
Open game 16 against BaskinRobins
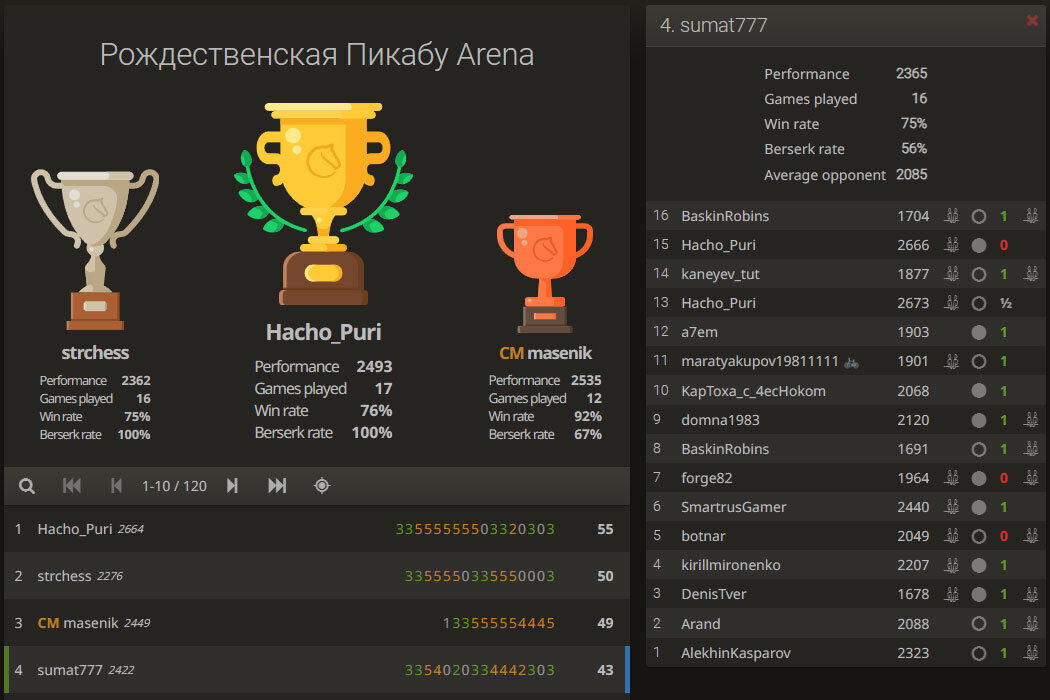coord(845,216)
